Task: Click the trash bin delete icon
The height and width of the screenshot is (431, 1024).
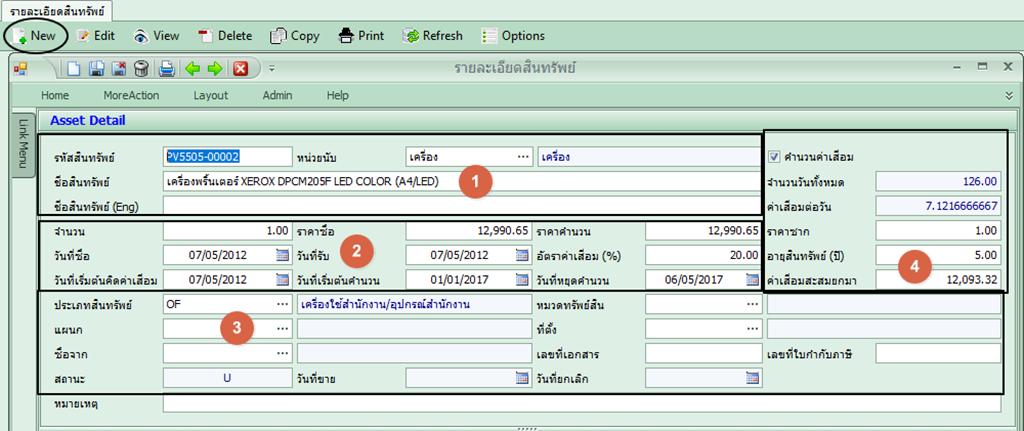Action: tap(142, 69)
